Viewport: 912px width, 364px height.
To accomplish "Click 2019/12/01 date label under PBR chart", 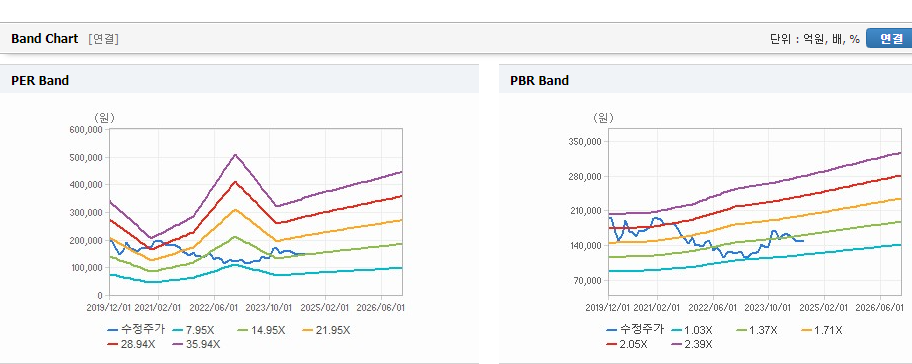I will pyautogui.click(x=607, y=307).
